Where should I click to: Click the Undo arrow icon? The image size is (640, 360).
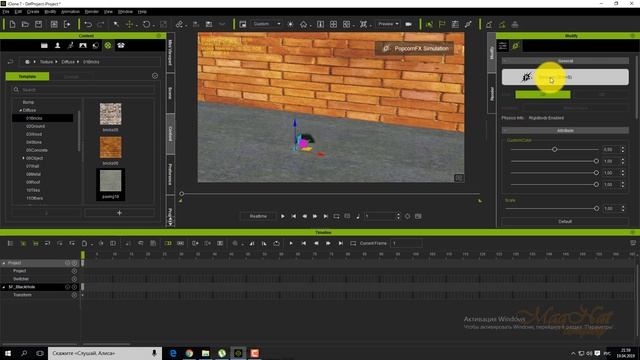pos(88,24)
